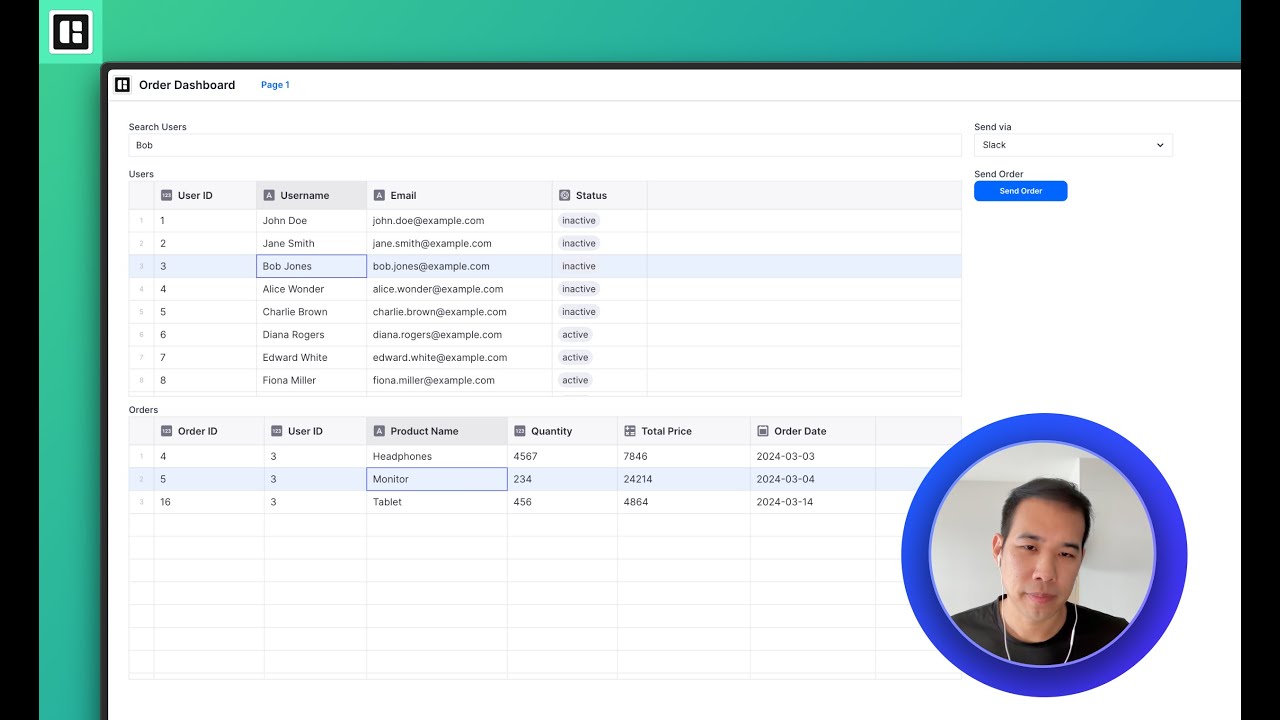Viewport: 1280px width, 720px height.
Task: Select the Jane Smith username cell
Action: tap(311, 244)
